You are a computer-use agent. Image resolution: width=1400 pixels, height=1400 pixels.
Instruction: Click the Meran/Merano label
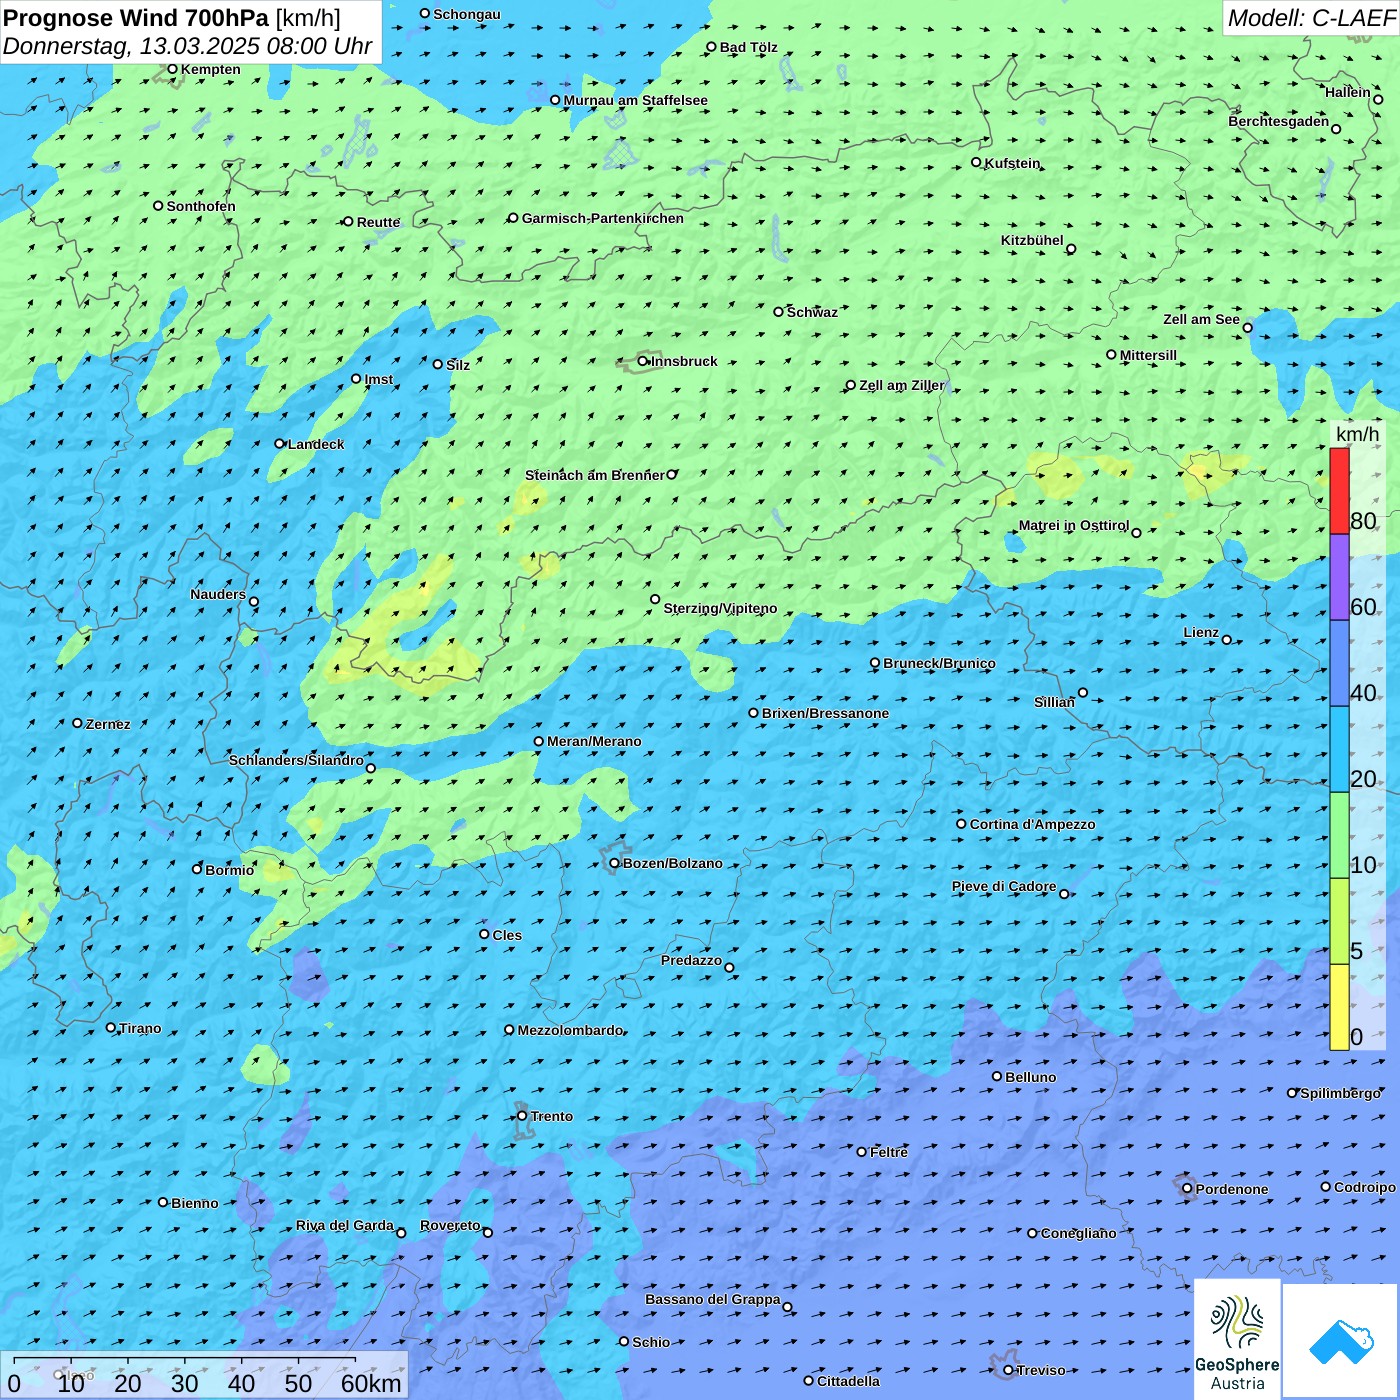tap(594, 741)
